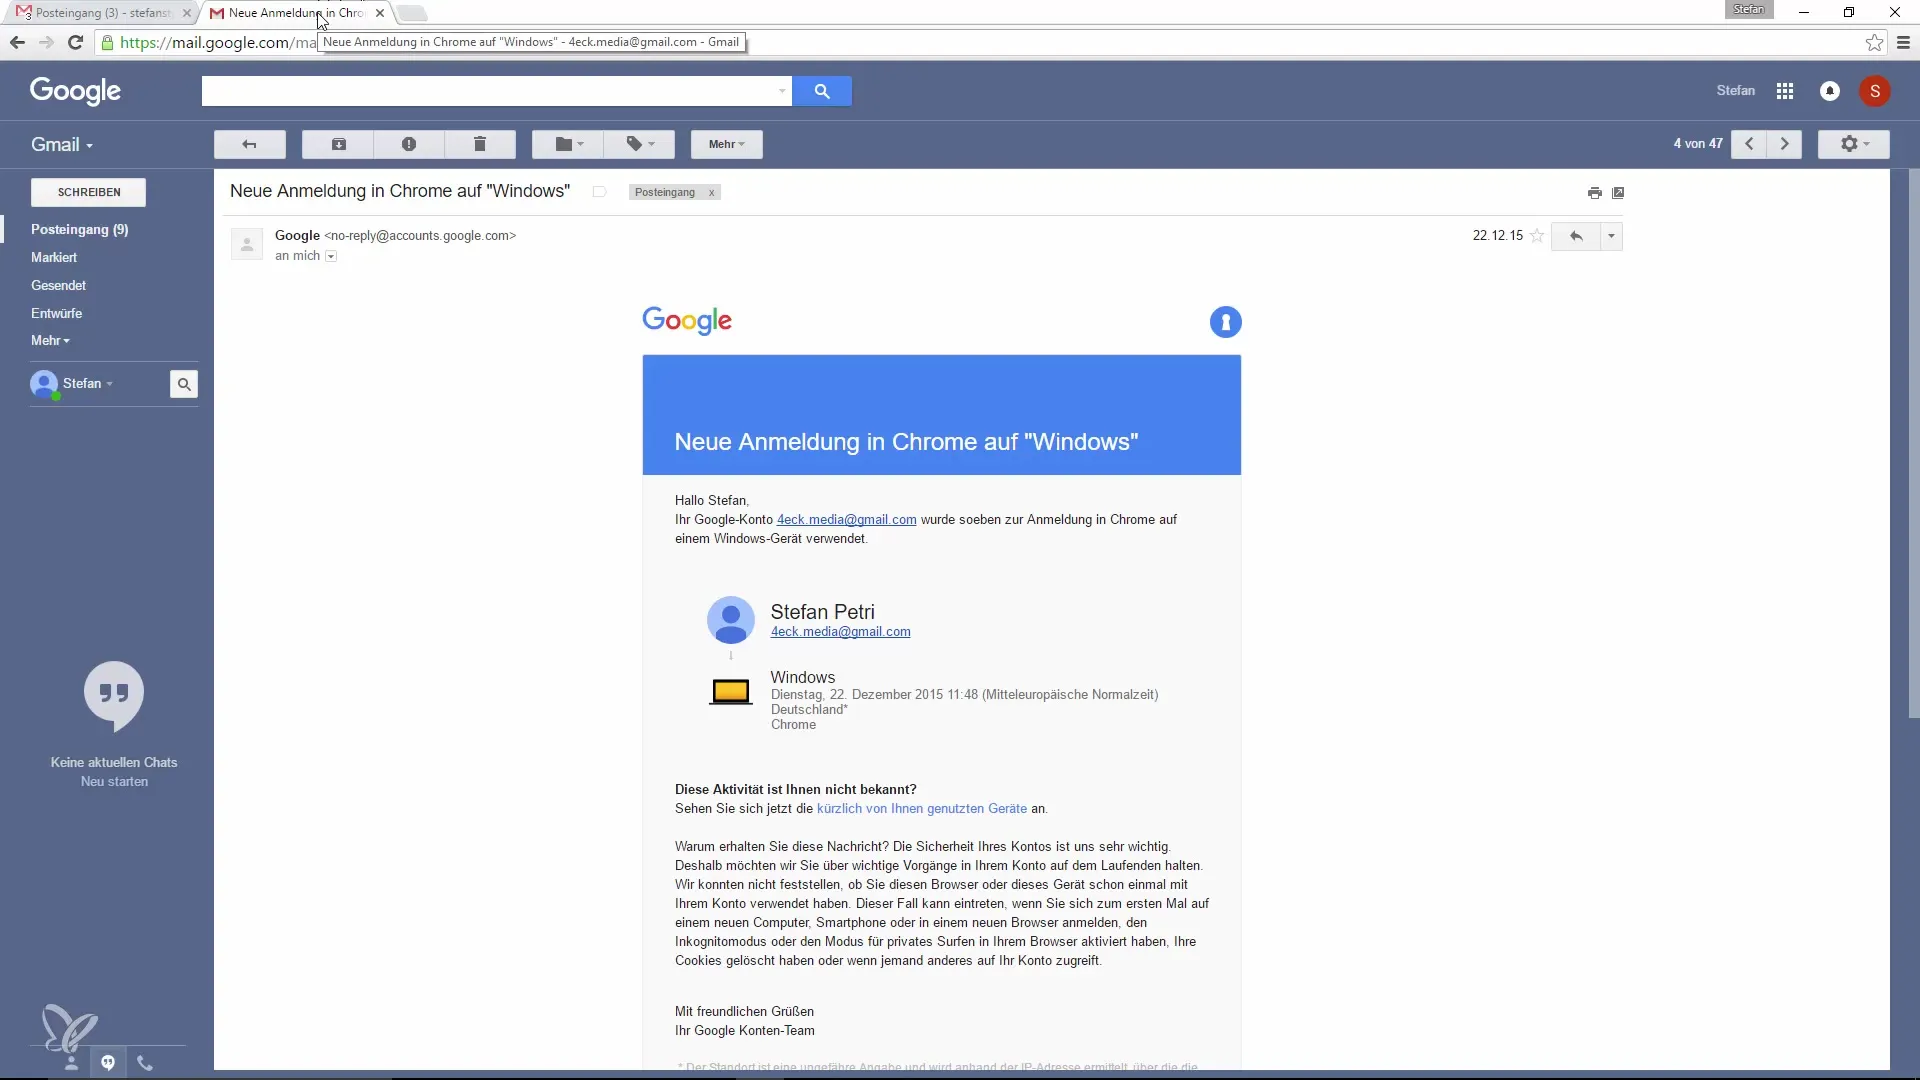1920x1080 pixels.
Task: Open Hangouts conversations tab
Action: click(108, 1063)
